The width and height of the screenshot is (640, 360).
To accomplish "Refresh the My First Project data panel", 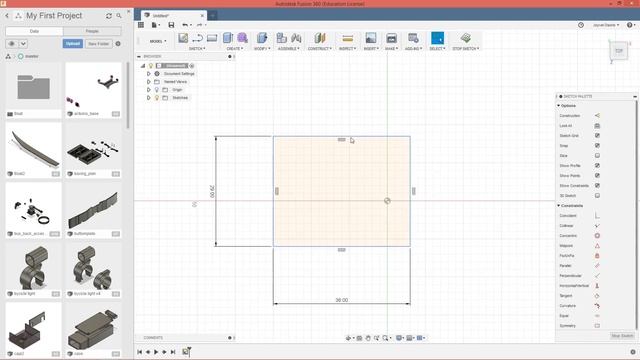I will point(109,16).
